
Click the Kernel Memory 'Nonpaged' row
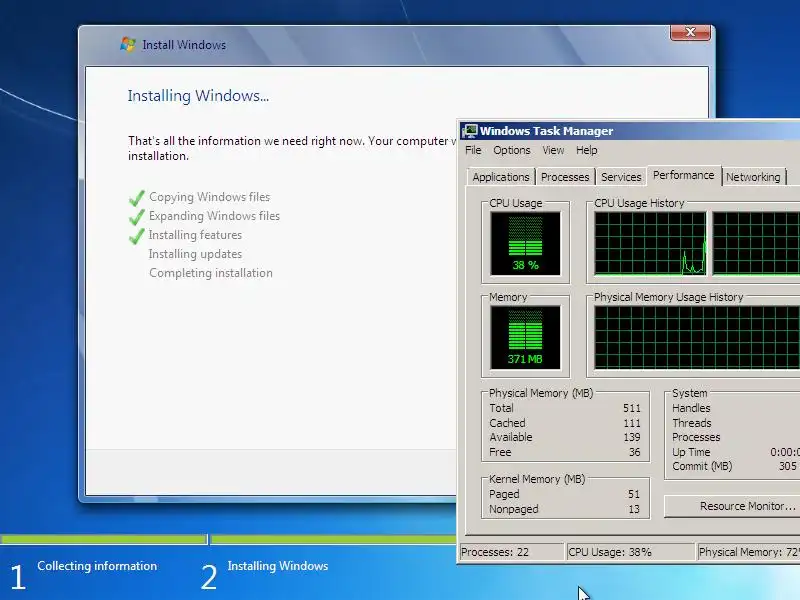(x=565, y=509)
